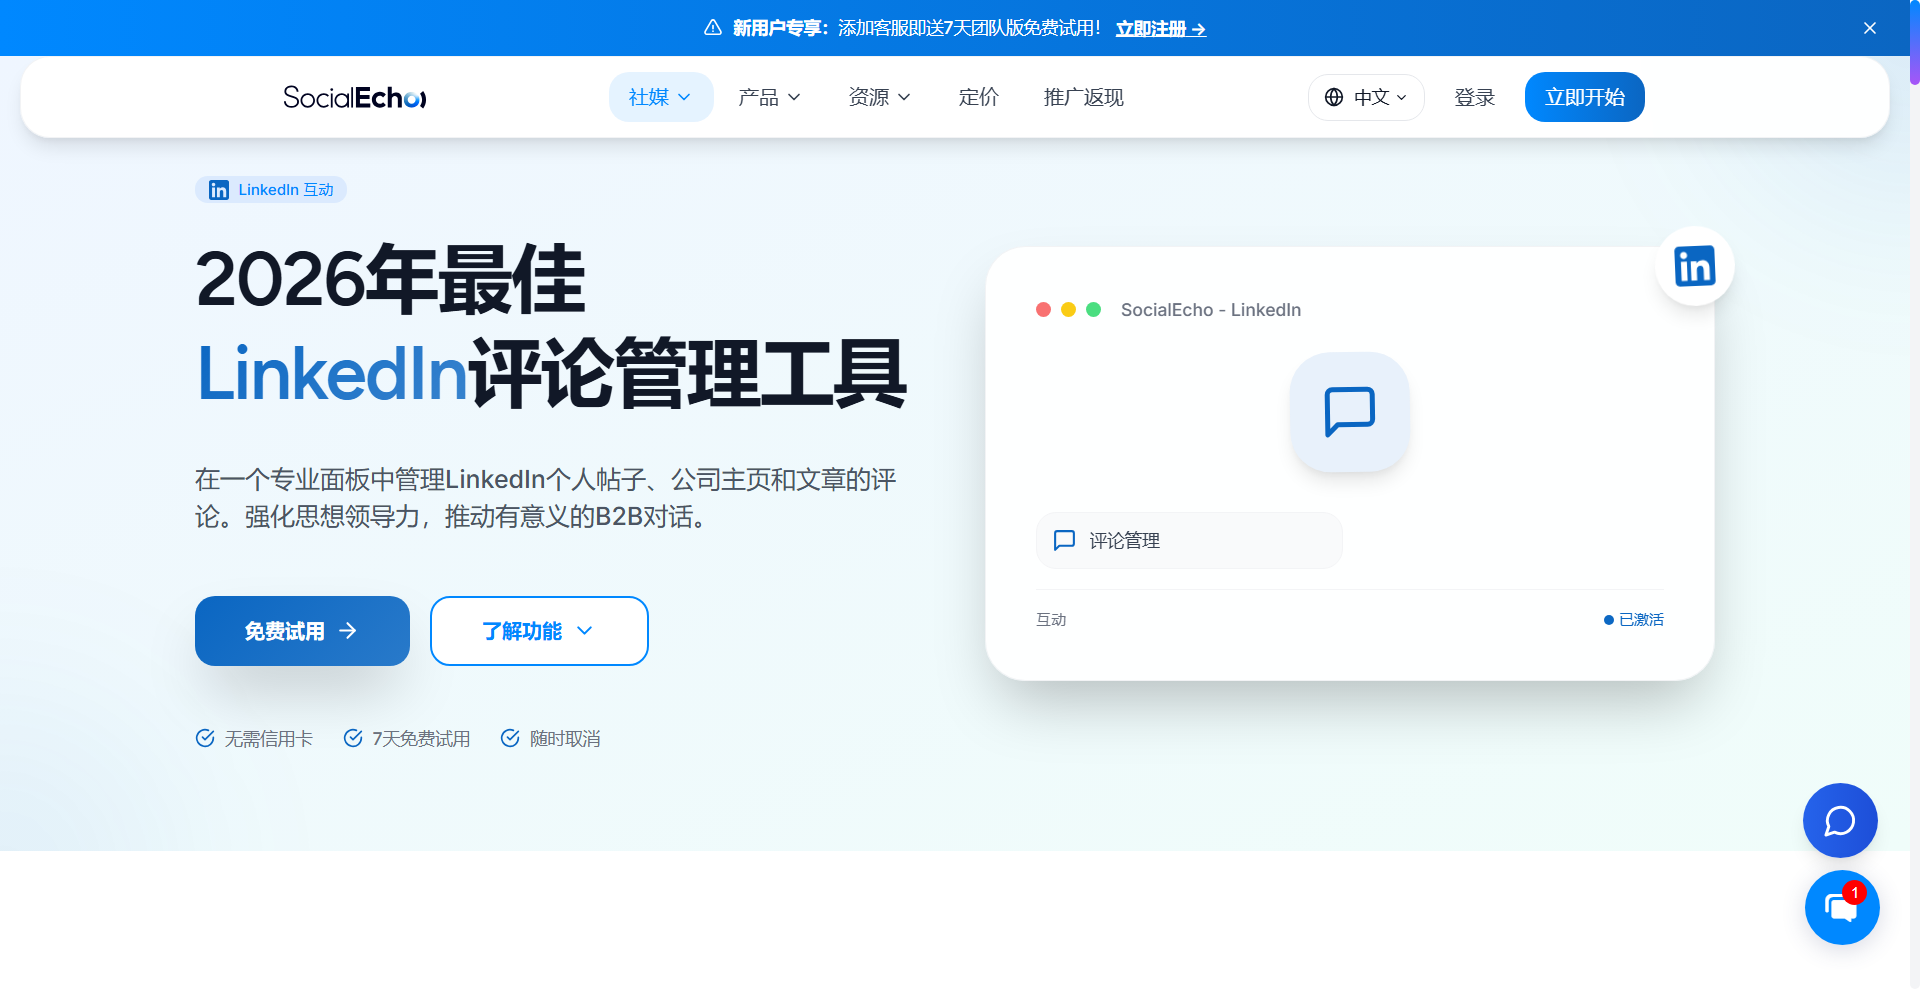The image size is (1920, 989).
Task: Click the checkmark icon beside 7天免费试用
Action: point(353,738)
